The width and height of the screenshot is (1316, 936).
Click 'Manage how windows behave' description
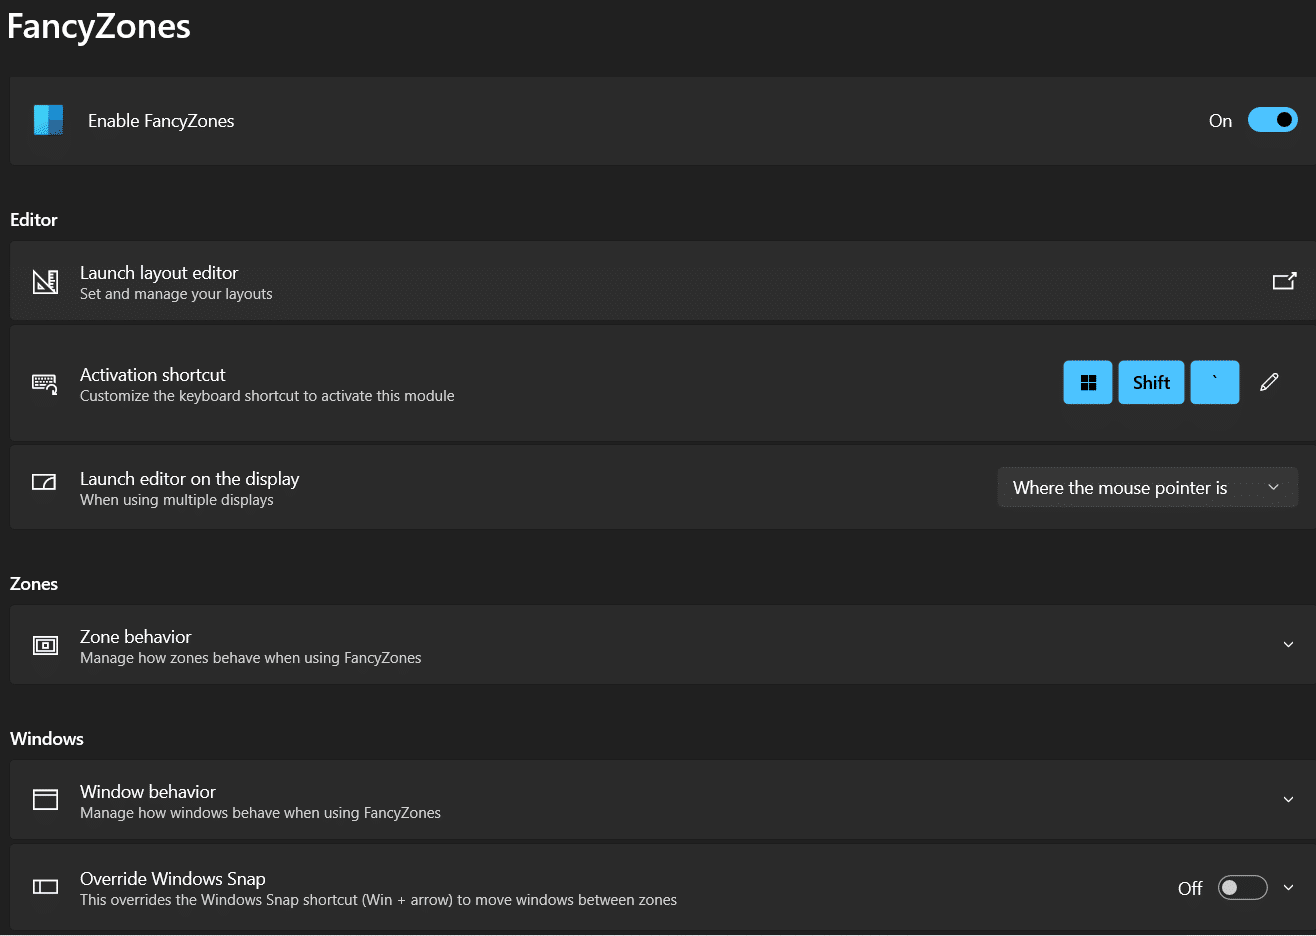pyautogui.click(x=260, y=813)
